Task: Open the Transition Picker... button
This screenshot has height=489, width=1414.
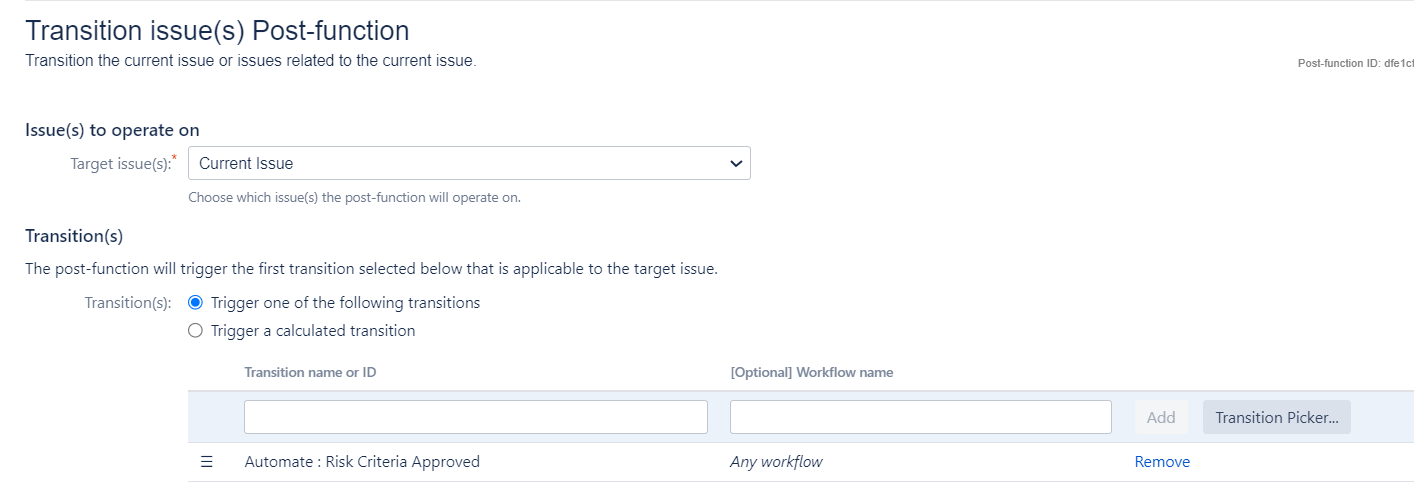Action: tap(1277, 417)
